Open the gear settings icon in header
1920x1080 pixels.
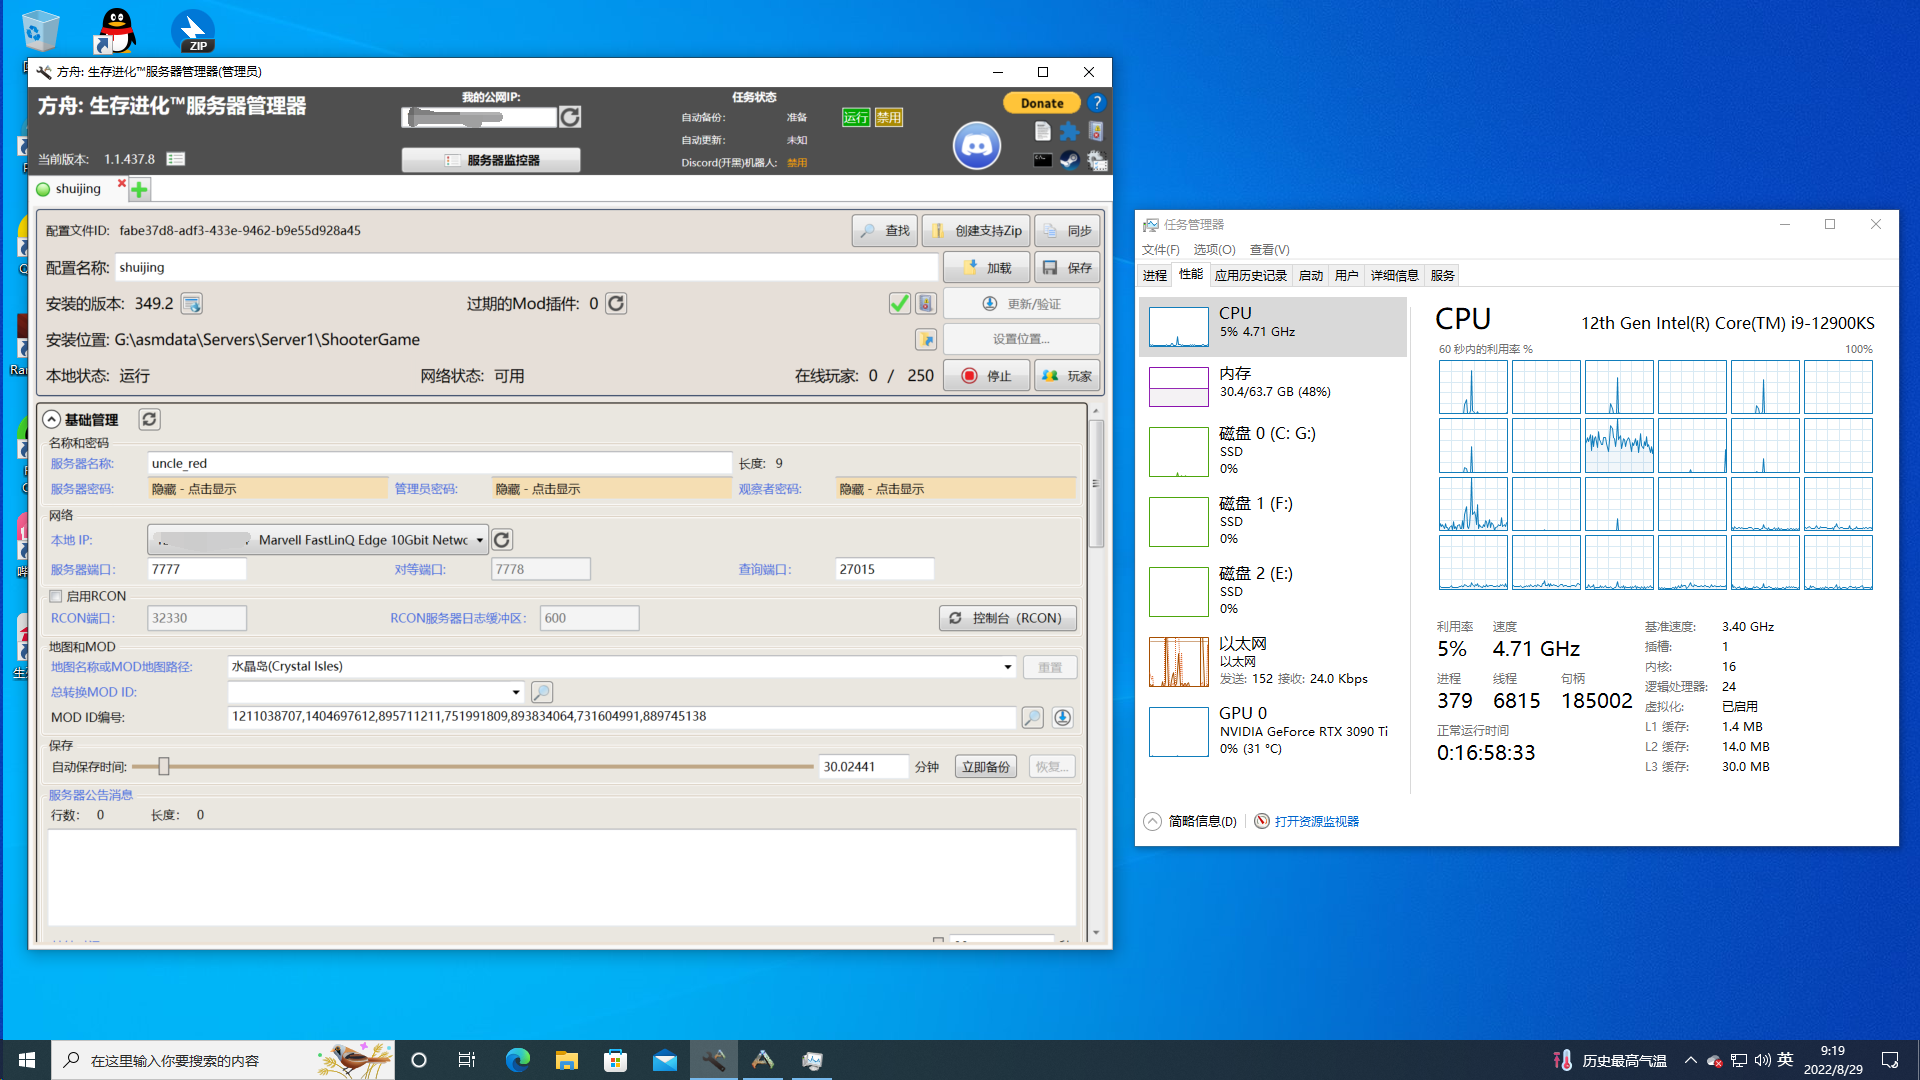pyautogui.click(x=1096, y=160)
